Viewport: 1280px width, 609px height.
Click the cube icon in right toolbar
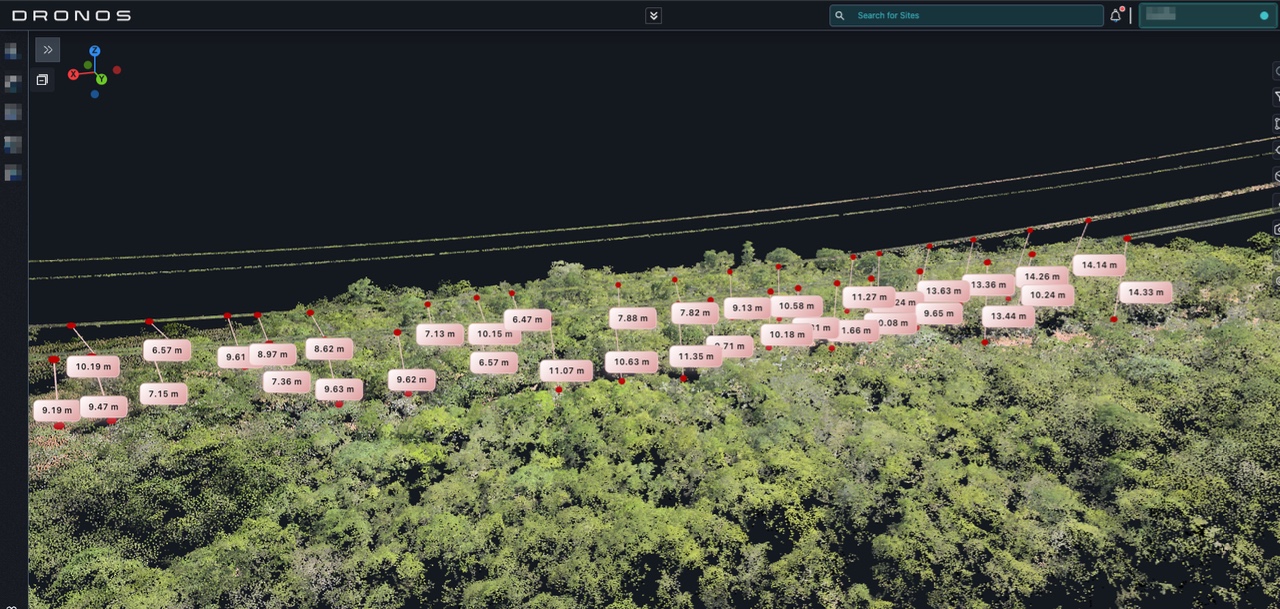[1276, 176]
